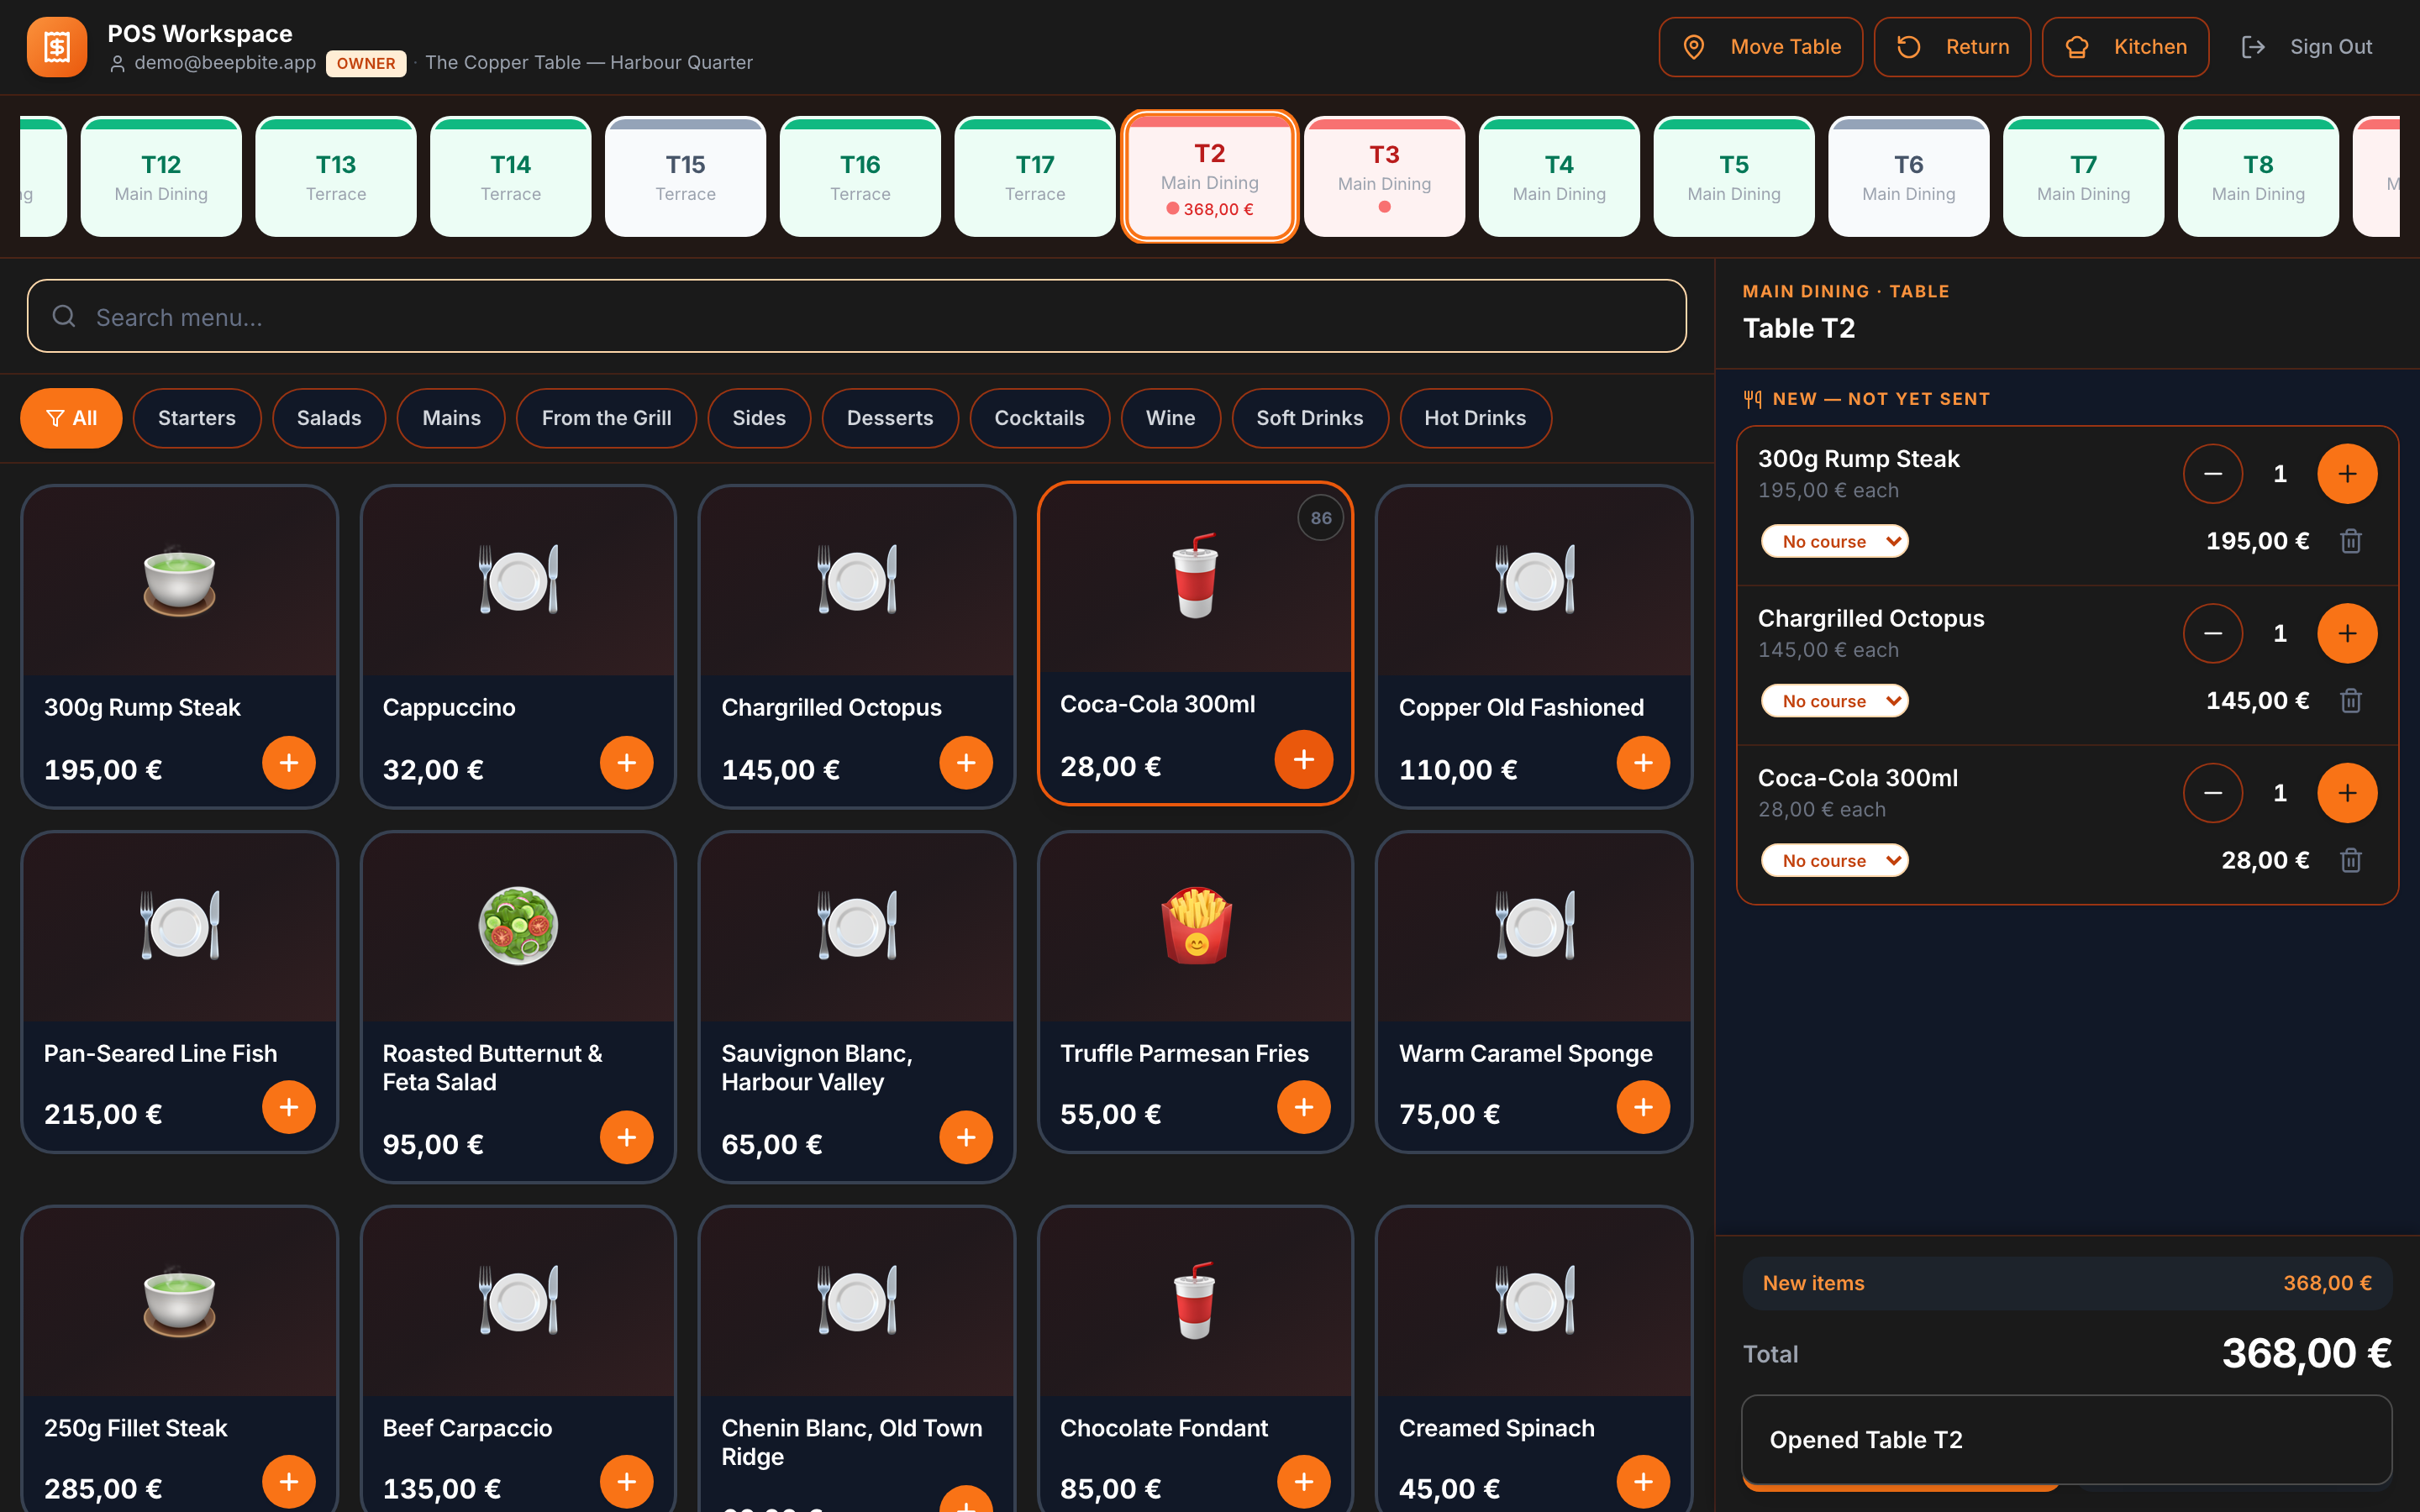
Task: Click the 86 badge on Coca-Cola card
Action: pos(1321,518)
